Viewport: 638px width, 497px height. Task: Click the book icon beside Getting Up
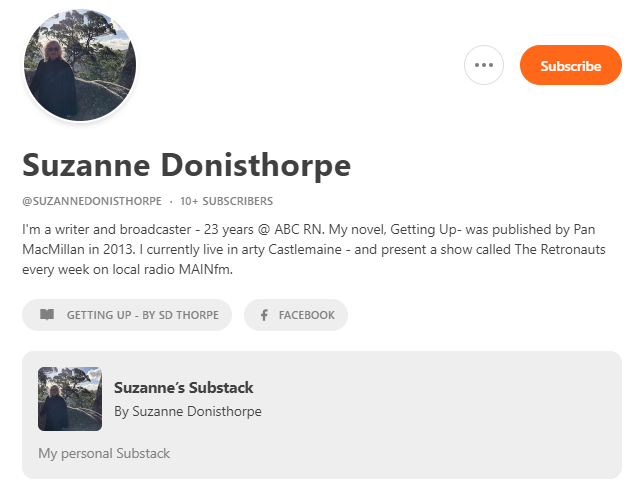point(47,315)
